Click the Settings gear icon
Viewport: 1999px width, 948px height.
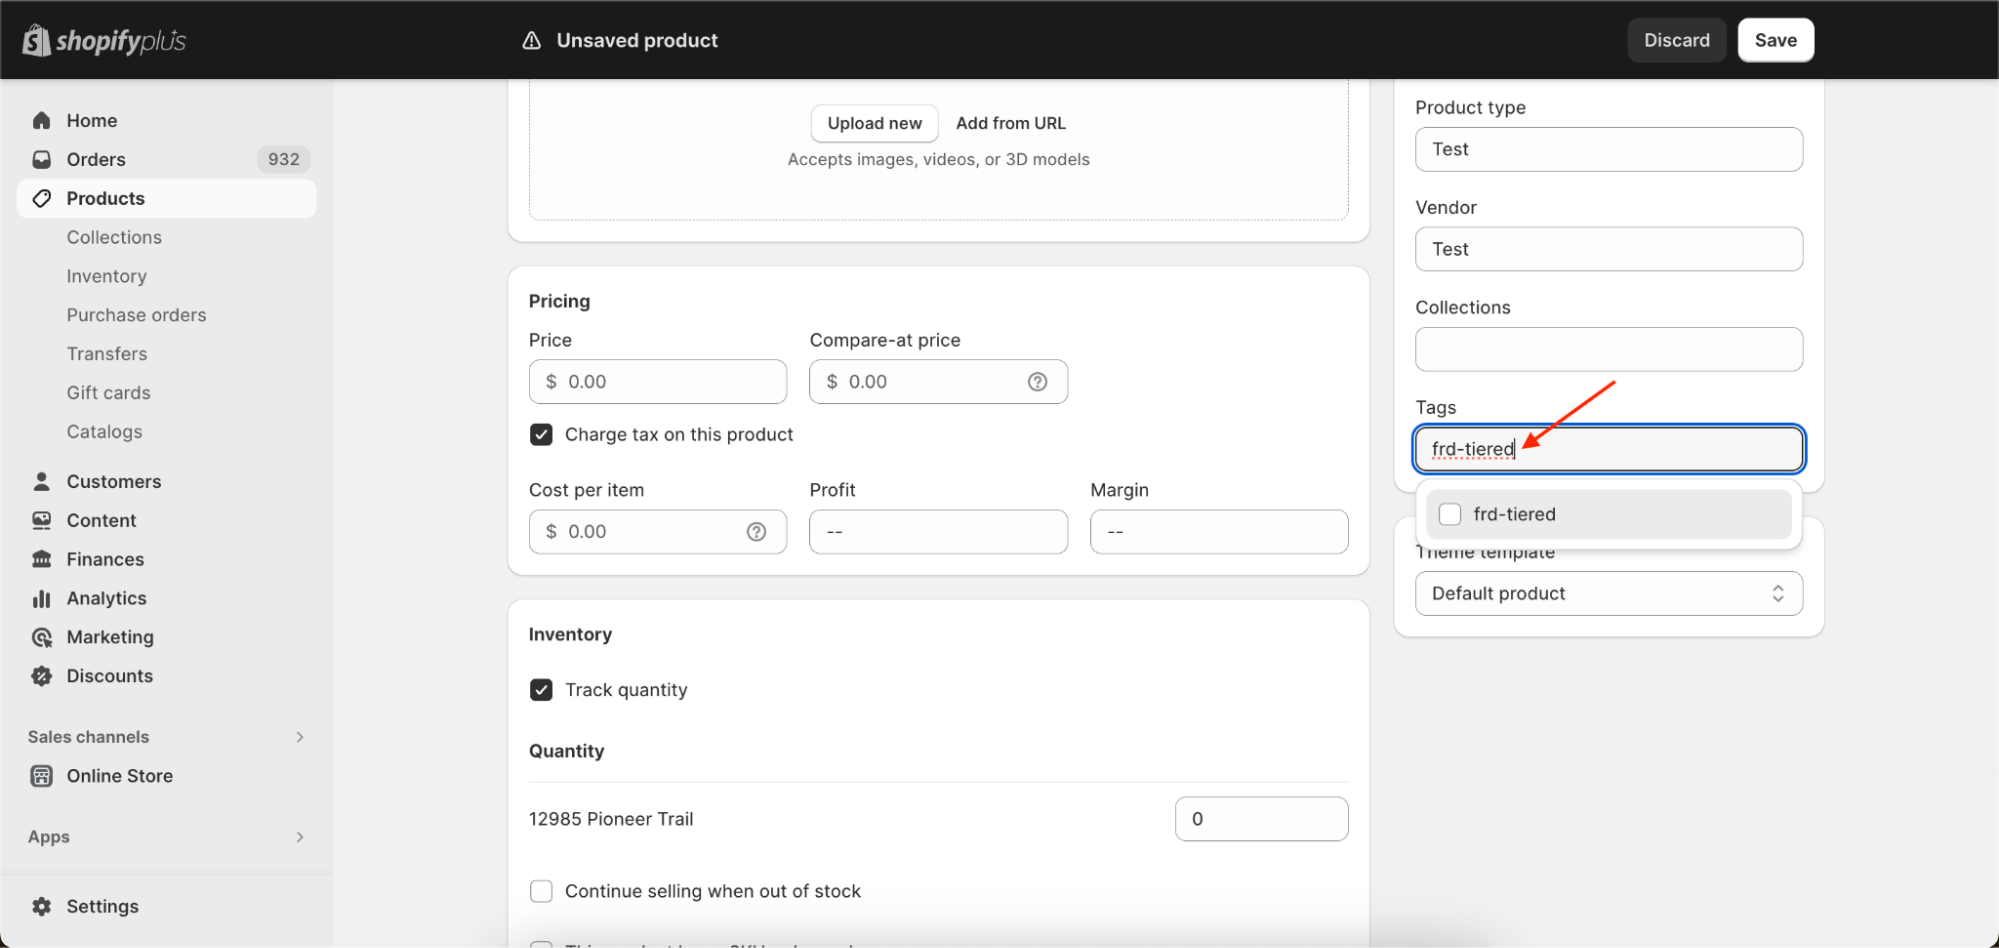pos(41,907)
